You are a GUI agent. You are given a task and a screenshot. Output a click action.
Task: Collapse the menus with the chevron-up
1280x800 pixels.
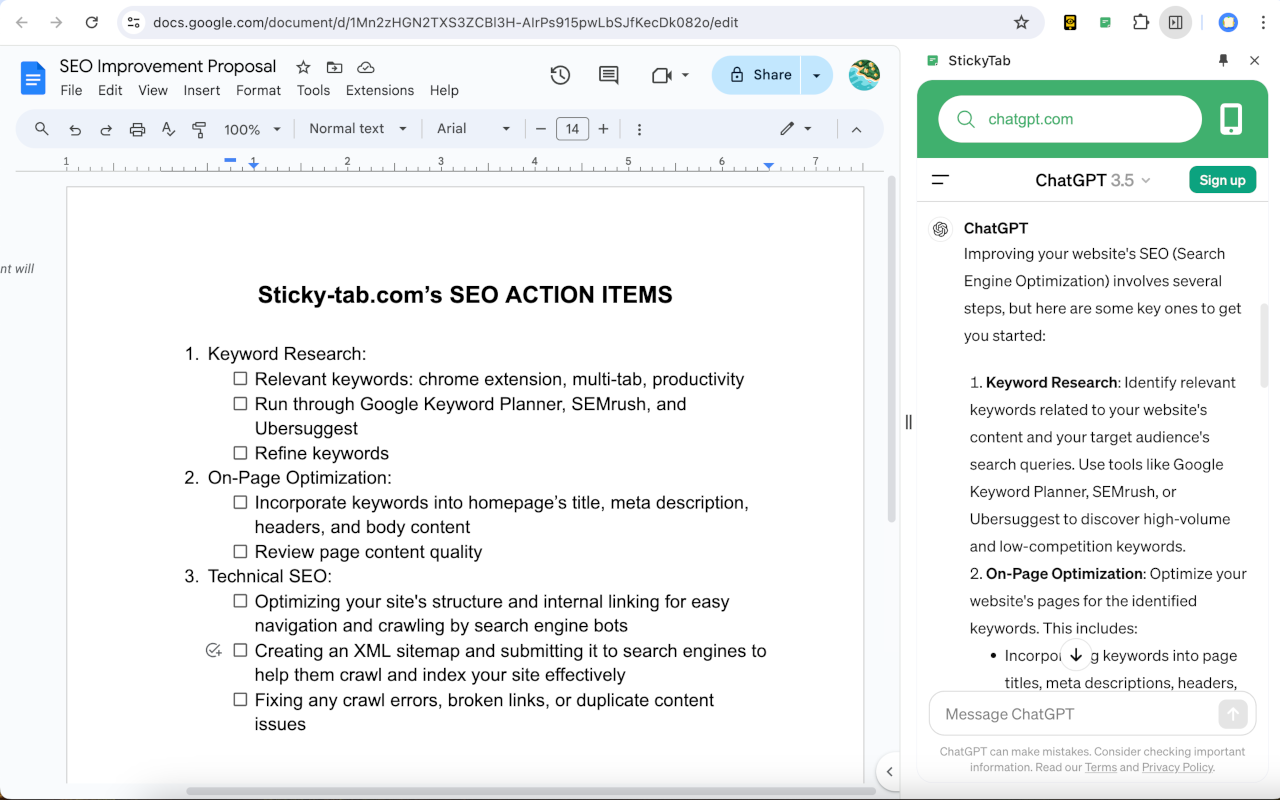click(856, 129)
